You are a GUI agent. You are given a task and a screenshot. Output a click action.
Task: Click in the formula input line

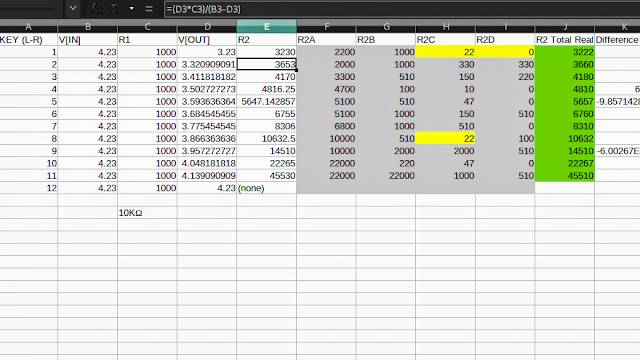coord(402,9)
